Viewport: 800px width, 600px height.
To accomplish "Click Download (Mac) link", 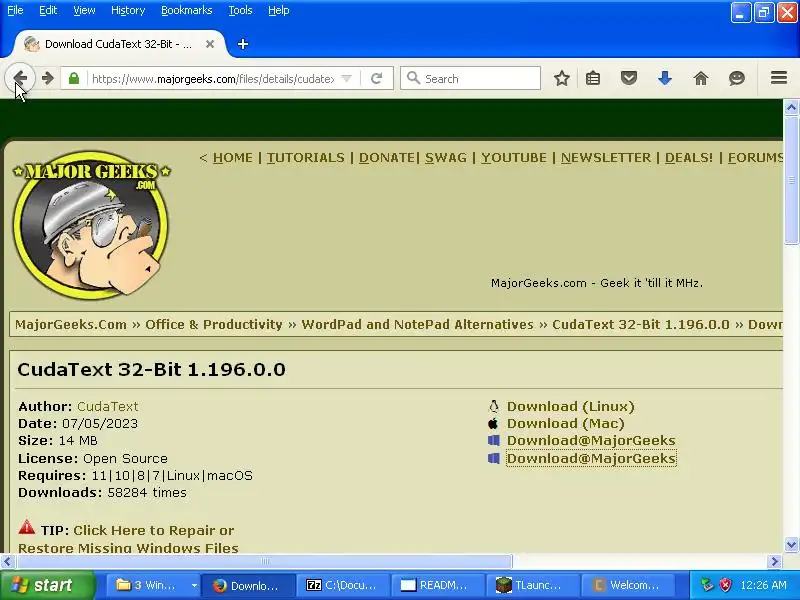I will [565, 423].
